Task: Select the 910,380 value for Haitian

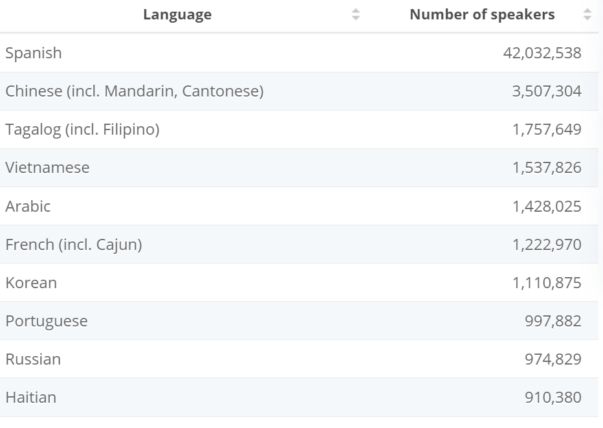Action: point(553,398)
